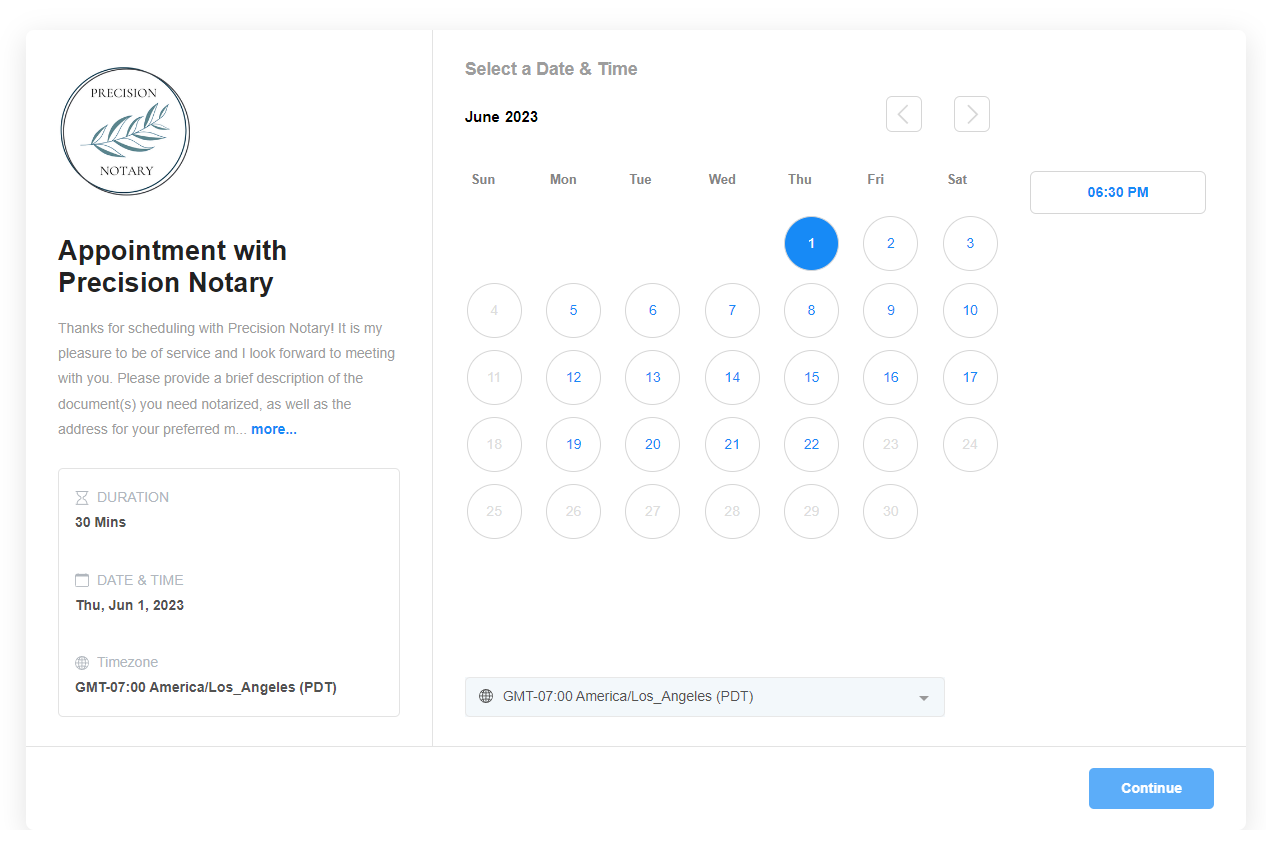The height and width of the screenshot is (850, 1266).
Task: Select June 22 for the appointment
Action: tap(811, 444)
